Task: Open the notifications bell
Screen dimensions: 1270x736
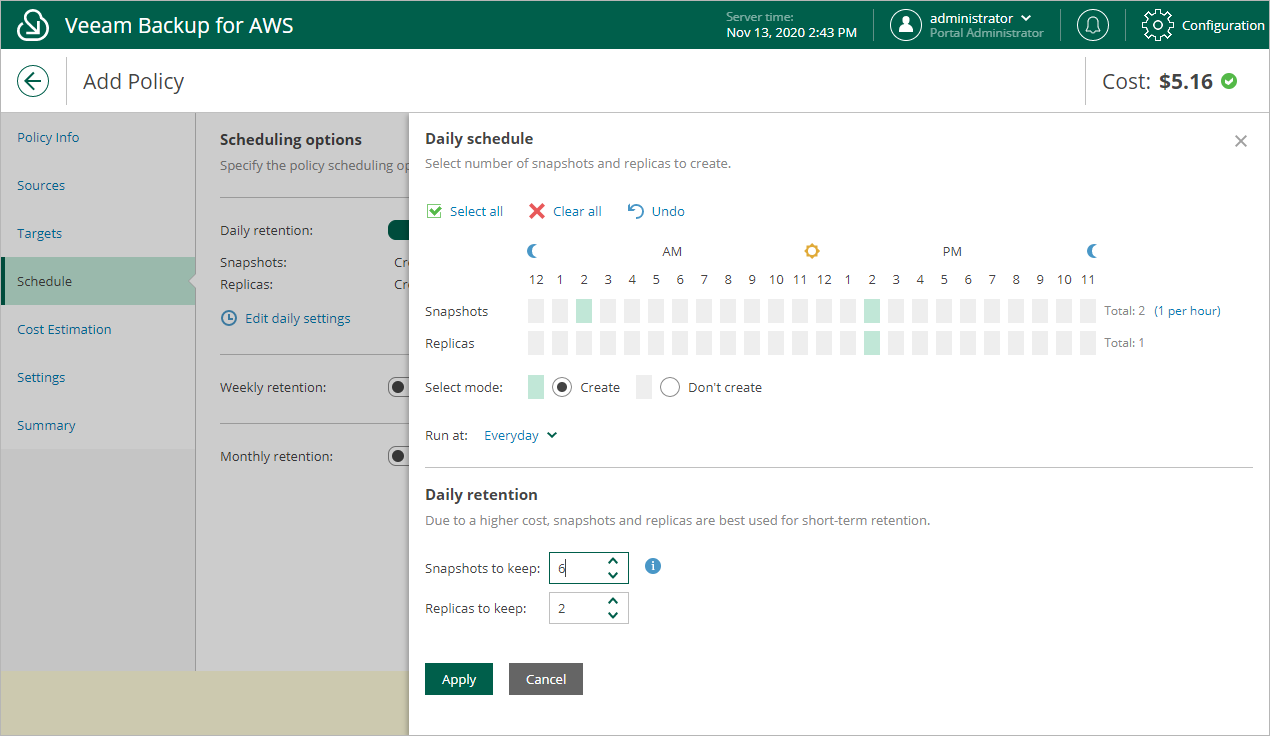Action: [x=1093, y=25]
